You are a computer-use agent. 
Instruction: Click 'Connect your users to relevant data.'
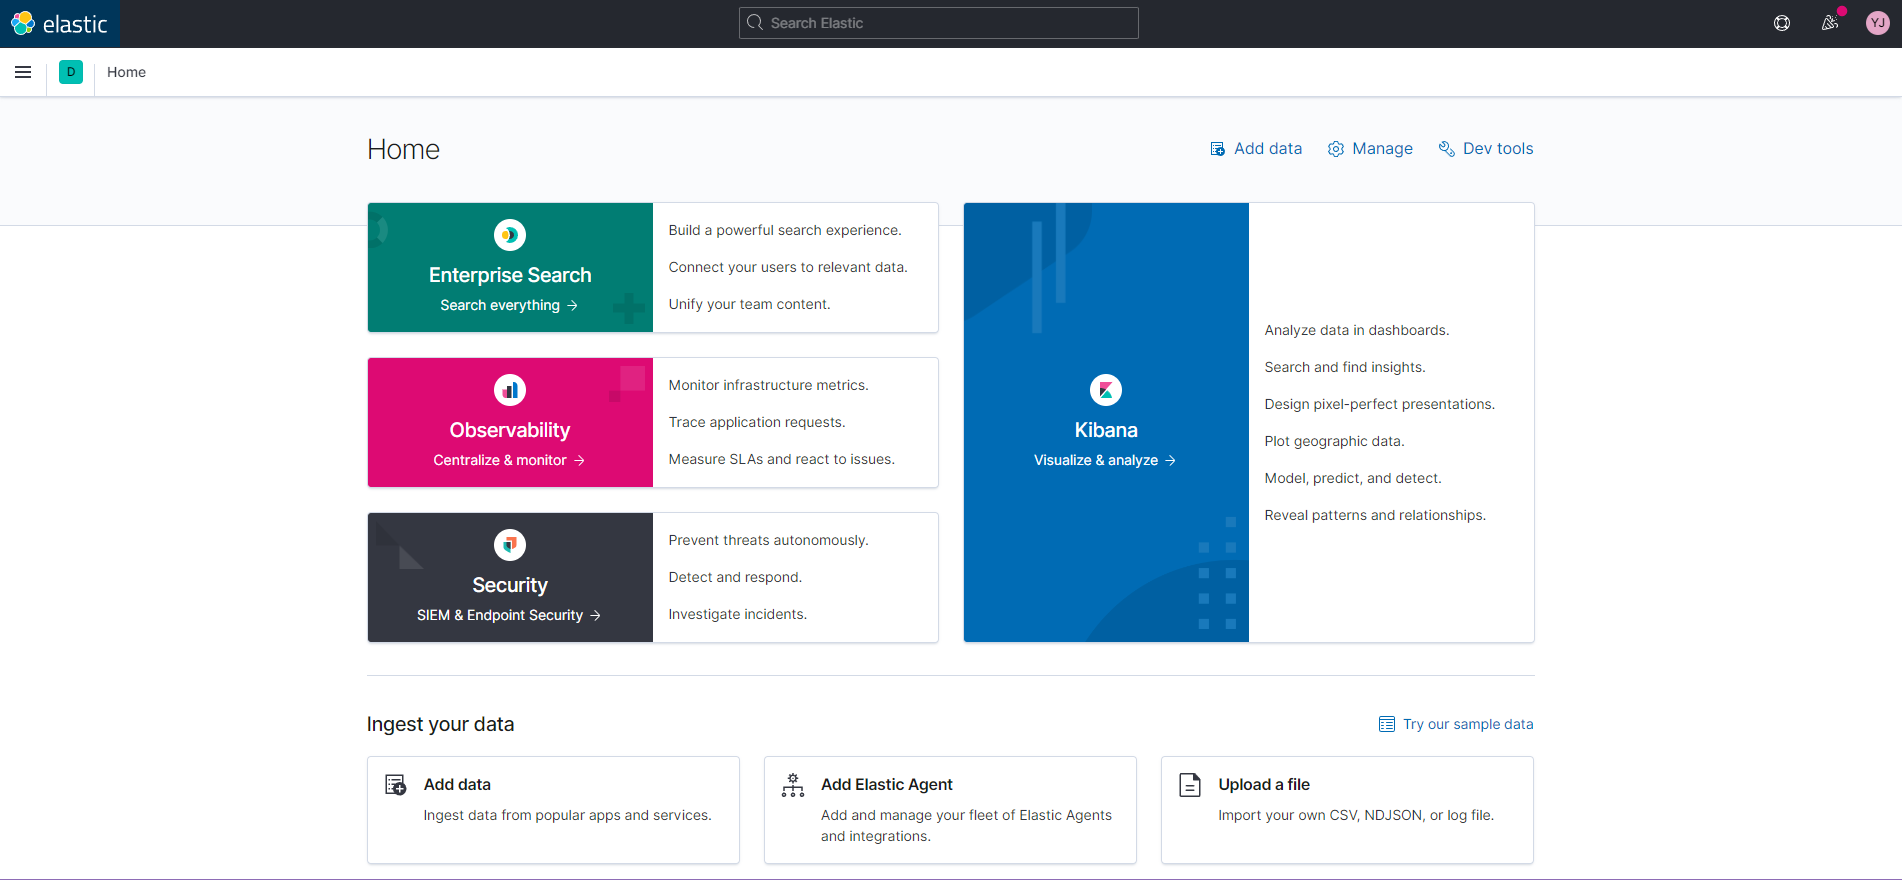pyautogui.click(x=788, y=267)
